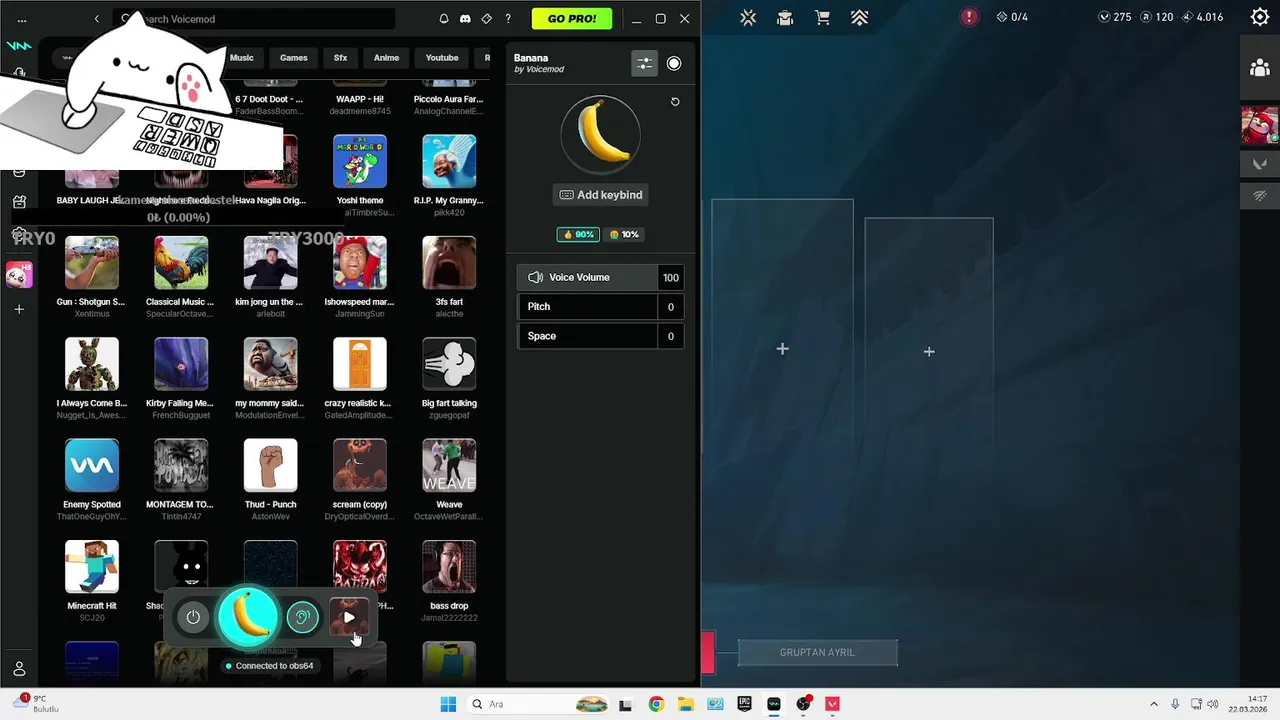Play Thud - Punch sound
Viewport: 1280px width, 720px height.
270,465
